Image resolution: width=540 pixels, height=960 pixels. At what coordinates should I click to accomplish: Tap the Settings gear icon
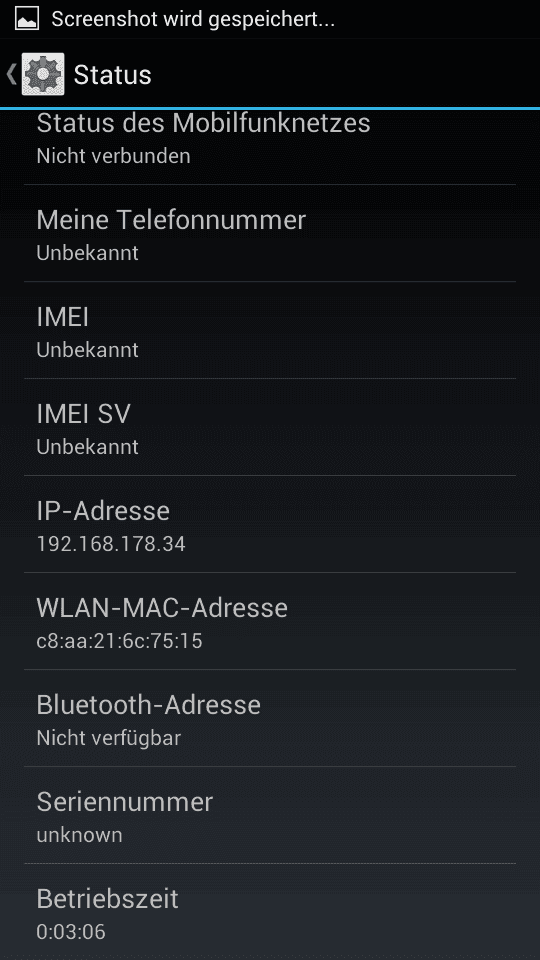click(x=43, y=74)
